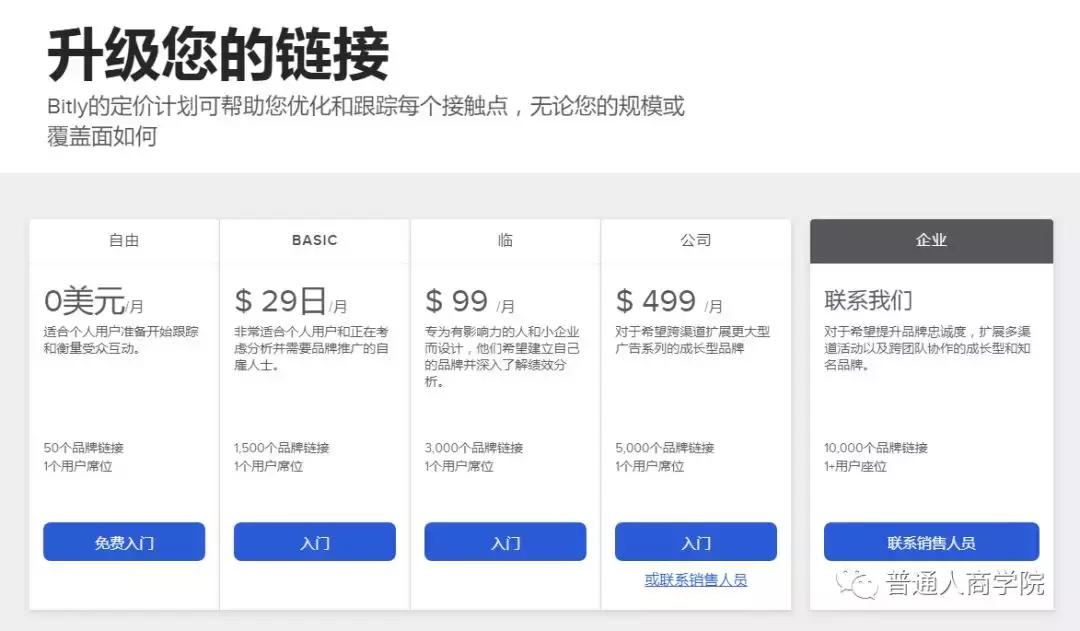
Task: Select the 临 plan header
Action: click(505, 240)
